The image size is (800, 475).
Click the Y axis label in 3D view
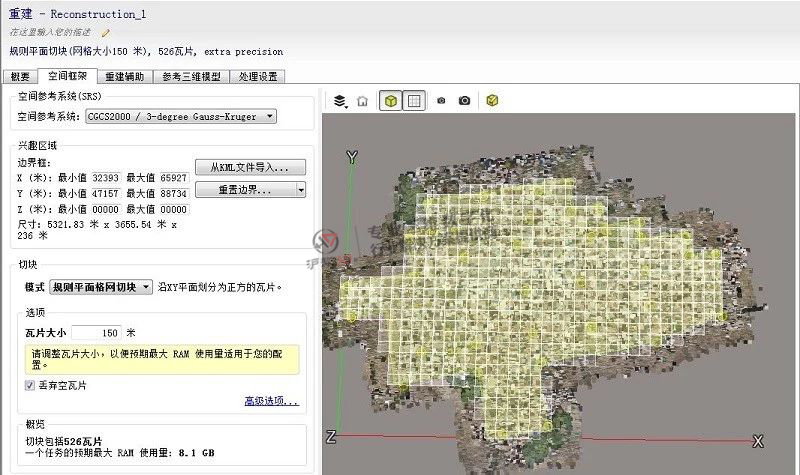click(x=352, y=157)
